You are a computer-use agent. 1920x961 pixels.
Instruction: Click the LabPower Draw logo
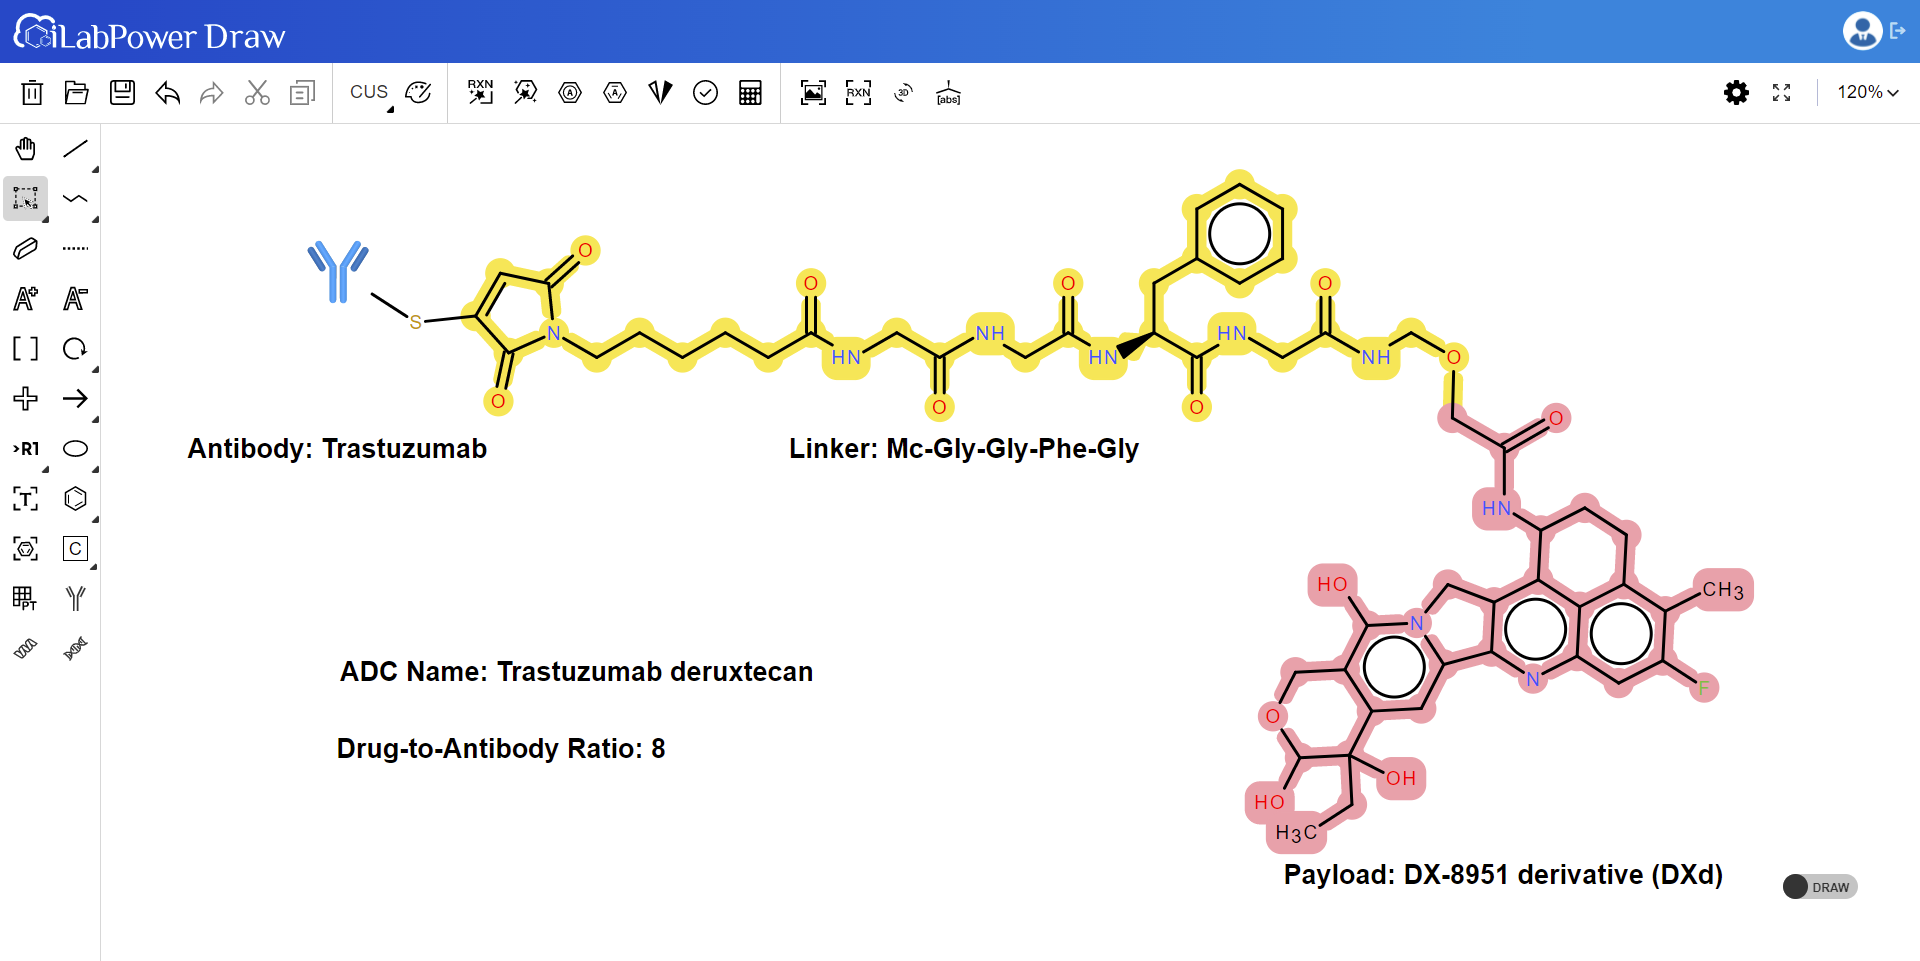pos(150,34)
